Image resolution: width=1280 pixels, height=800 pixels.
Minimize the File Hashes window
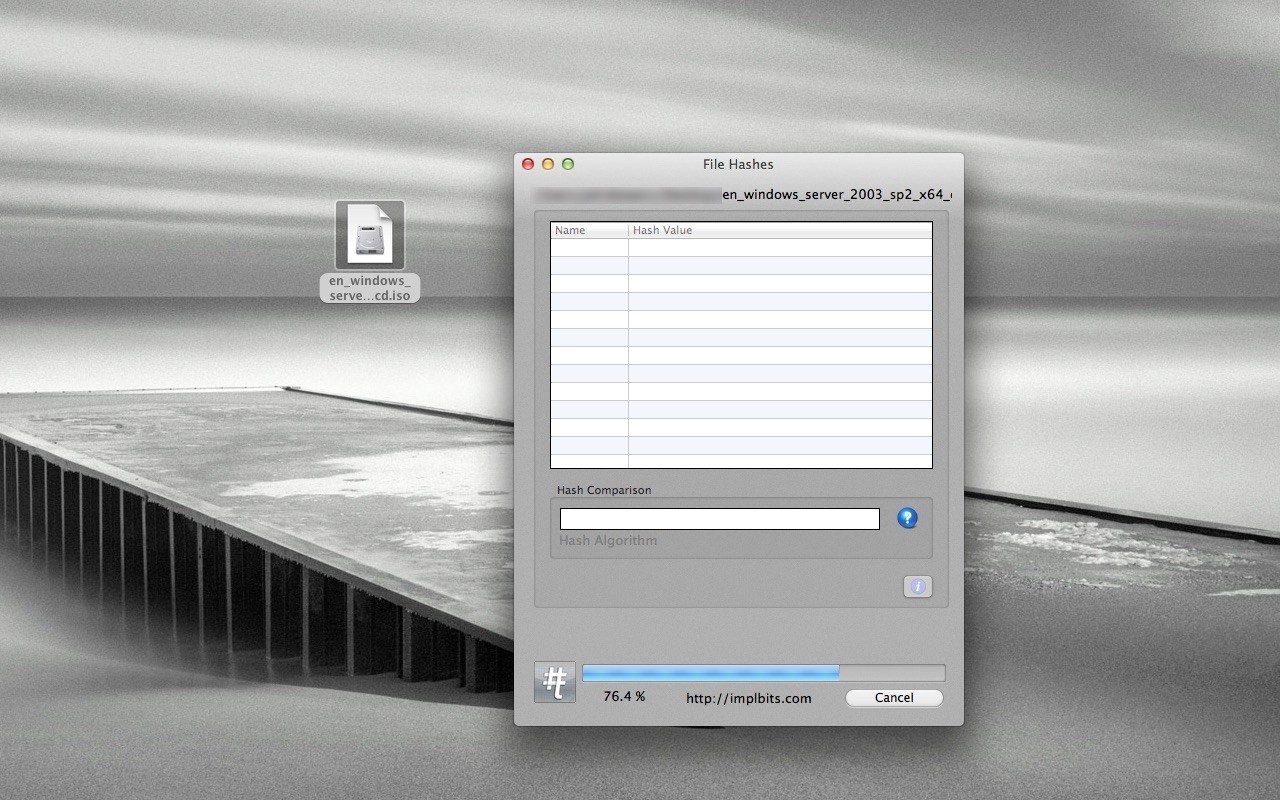[548, 164]
